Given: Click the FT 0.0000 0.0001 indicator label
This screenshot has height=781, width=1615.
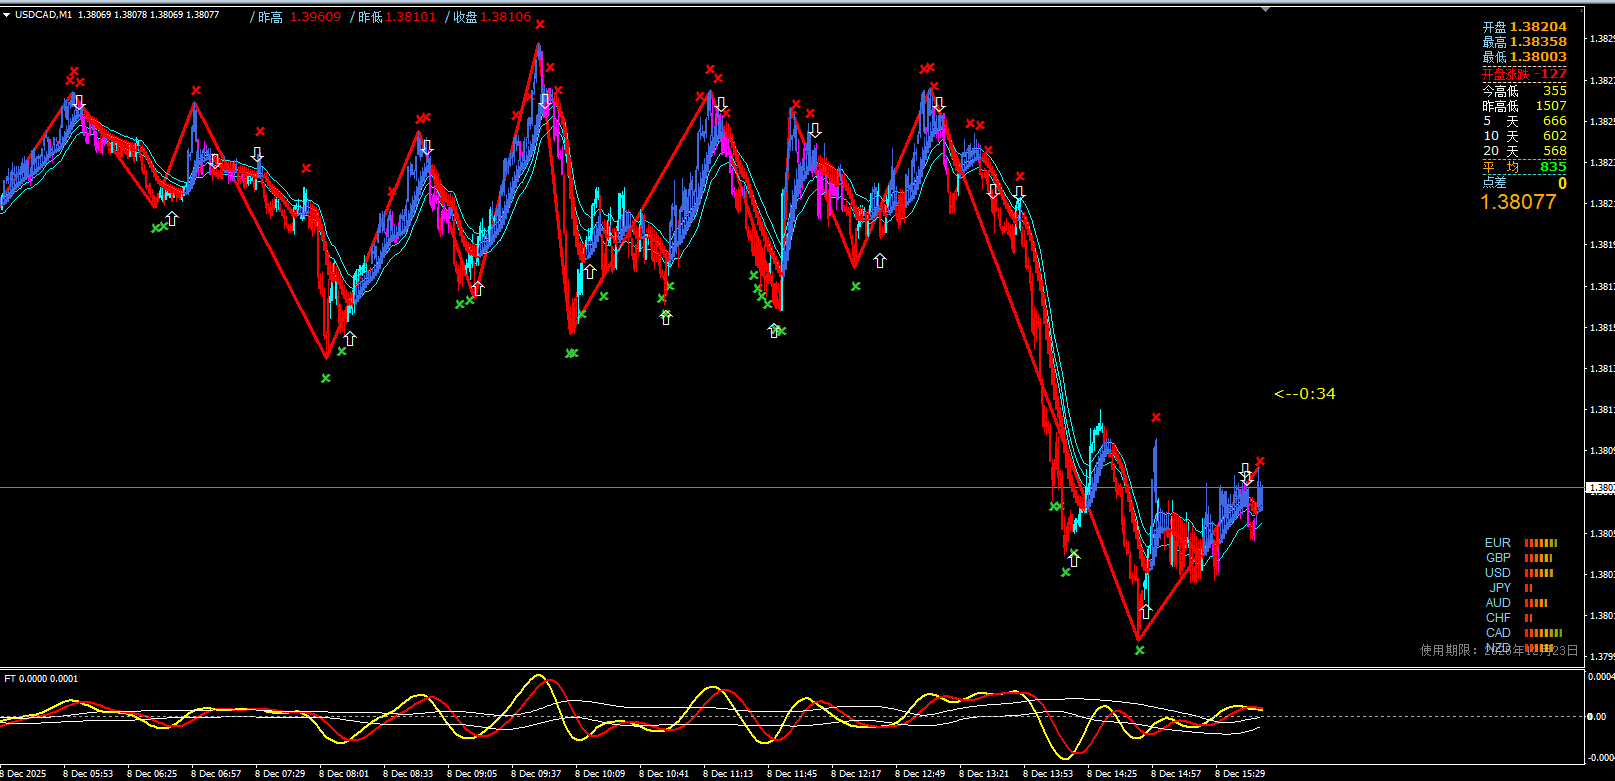Looking at the screenshot, I should pos(41,679).
